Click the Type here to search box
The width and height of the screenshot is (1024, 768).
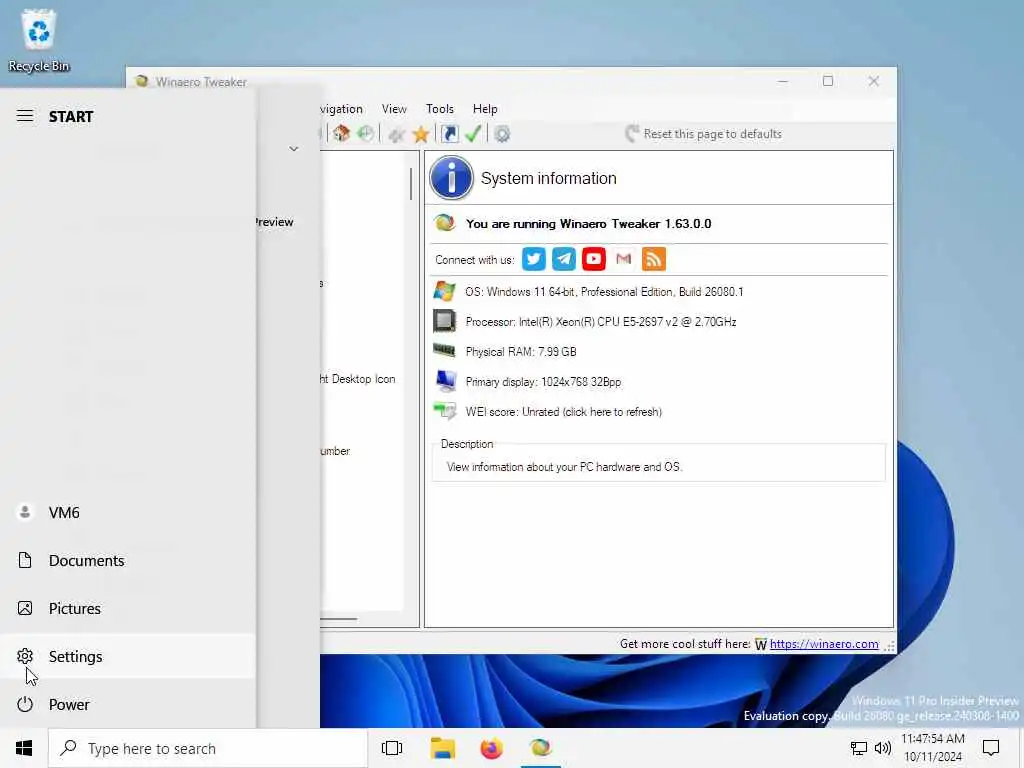208,748
